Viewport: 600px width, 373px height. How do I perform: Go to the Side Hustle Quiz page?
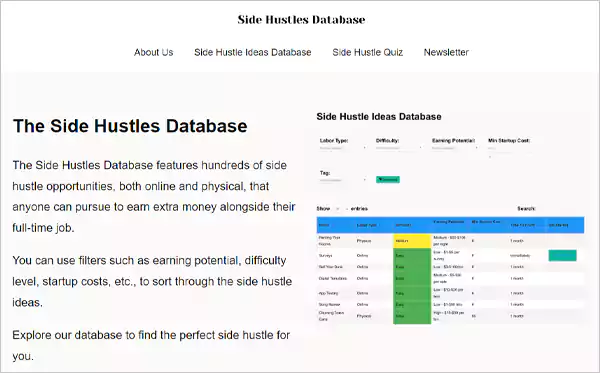(367, 52)
